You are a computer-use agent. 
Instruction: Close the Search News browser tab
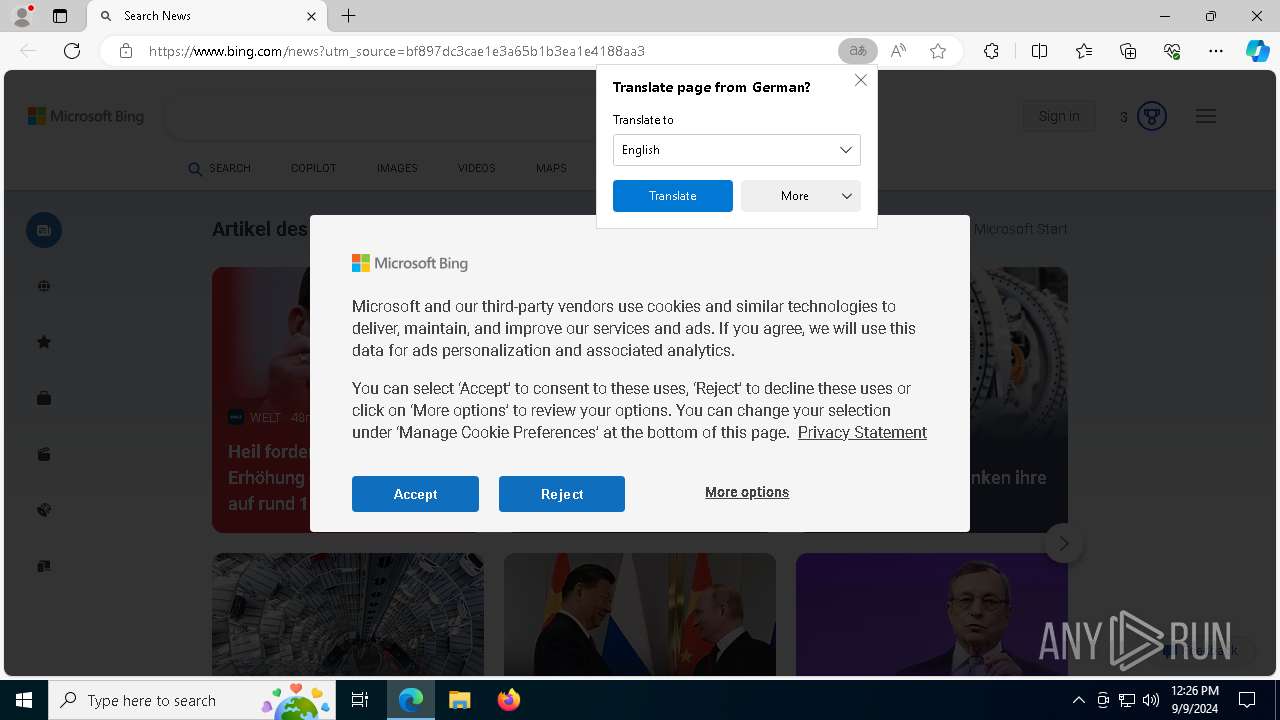click(x=311, y=16)
